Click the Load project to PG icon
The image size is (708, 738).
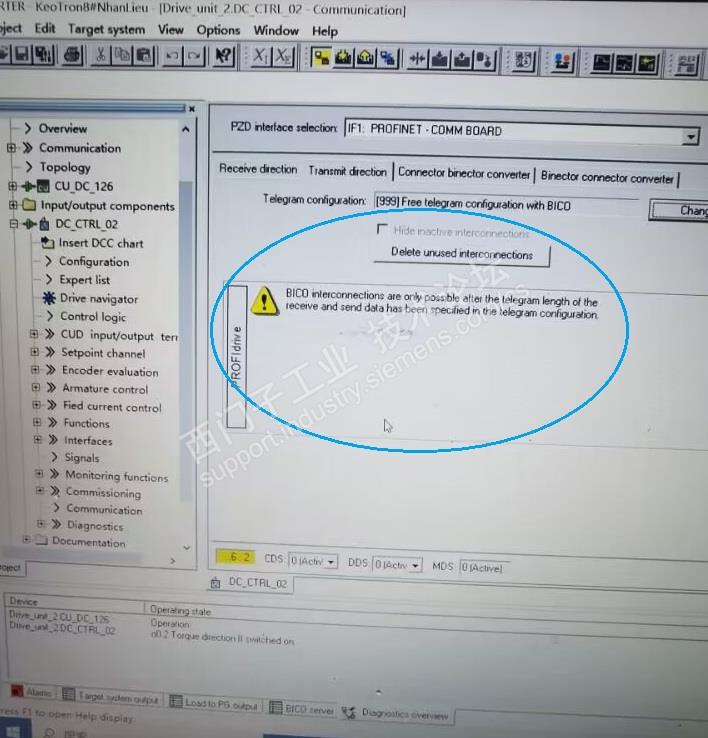pos(366,58)
